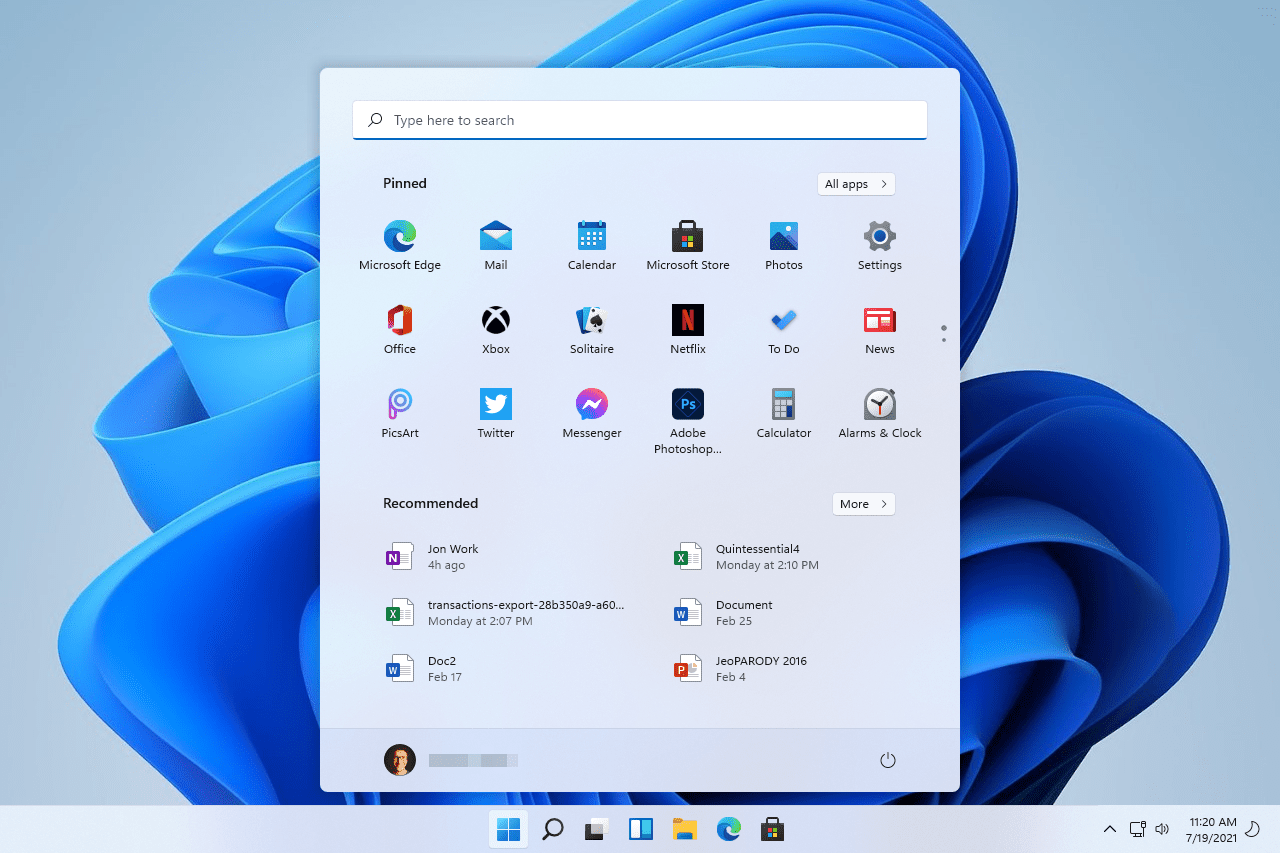
Task: Open the user account profile picture
Action: click(400, 760)
